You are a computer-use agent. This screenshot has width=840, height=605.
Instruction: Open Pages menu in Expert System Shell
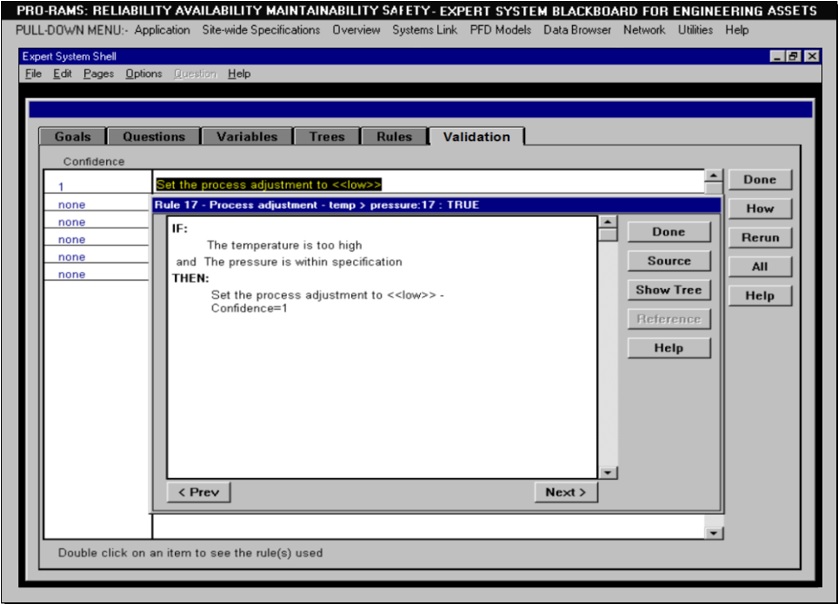pos(99,73)
